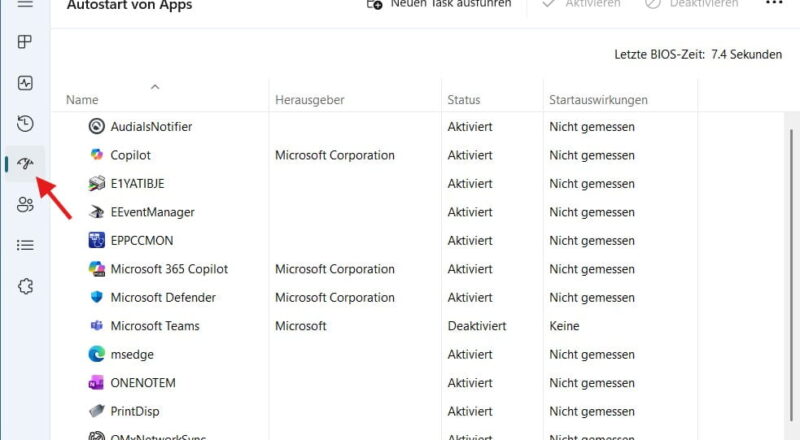Viewport: 800px width, 440px height.
Task: Click the msedge browser icon
Action: [x=96, y=354]
